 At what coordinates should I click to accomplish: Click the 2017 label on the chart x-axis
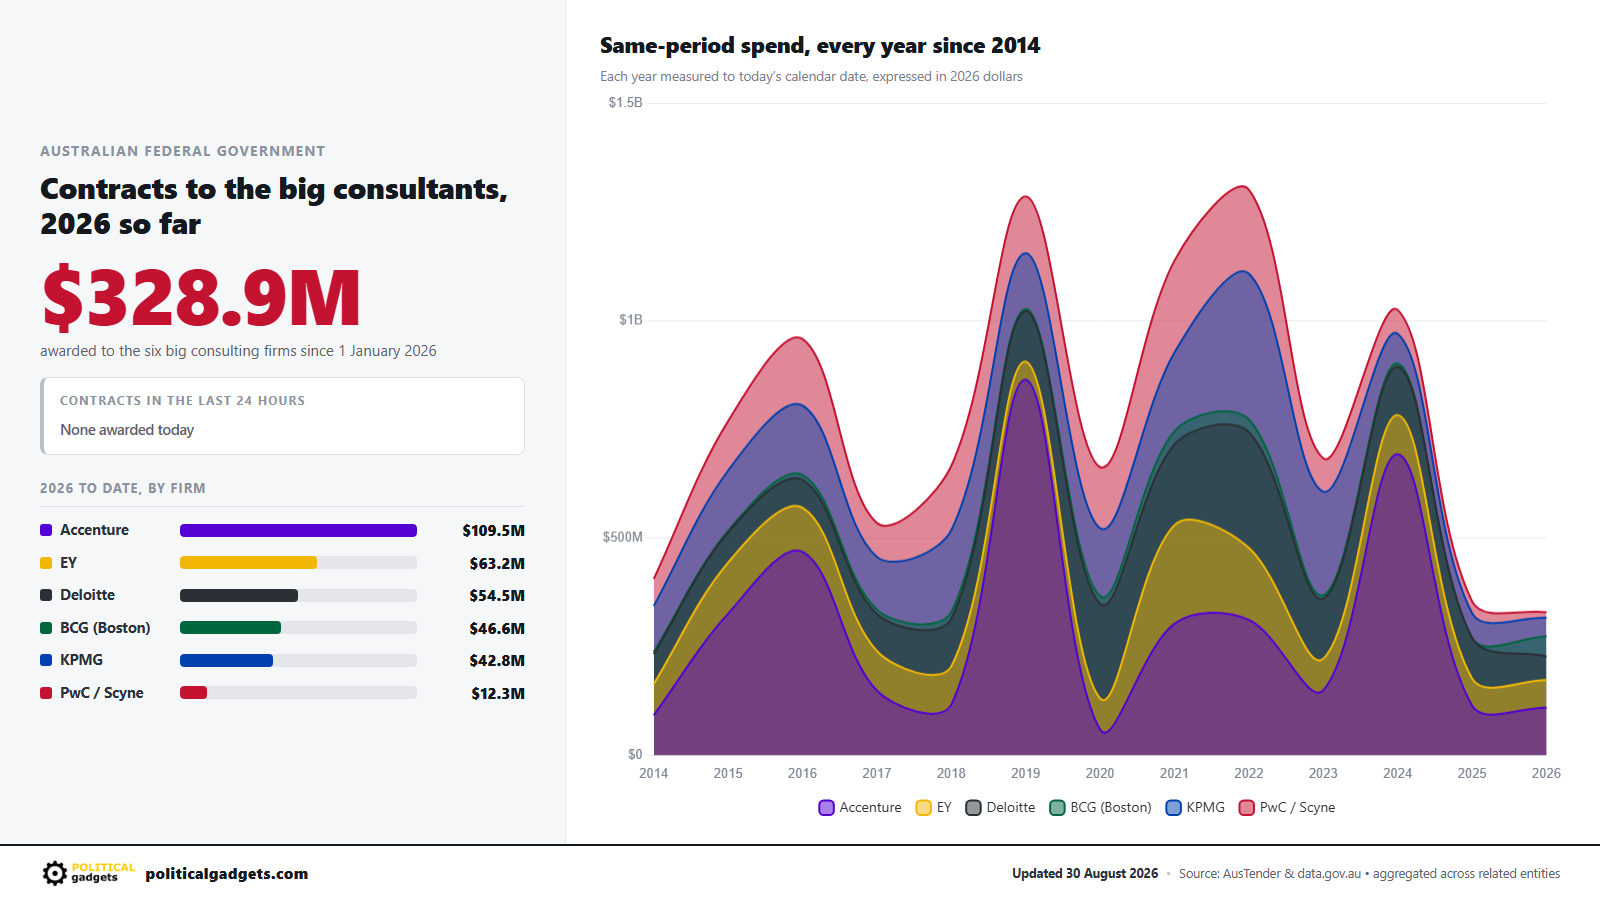(x=877, y=774)
